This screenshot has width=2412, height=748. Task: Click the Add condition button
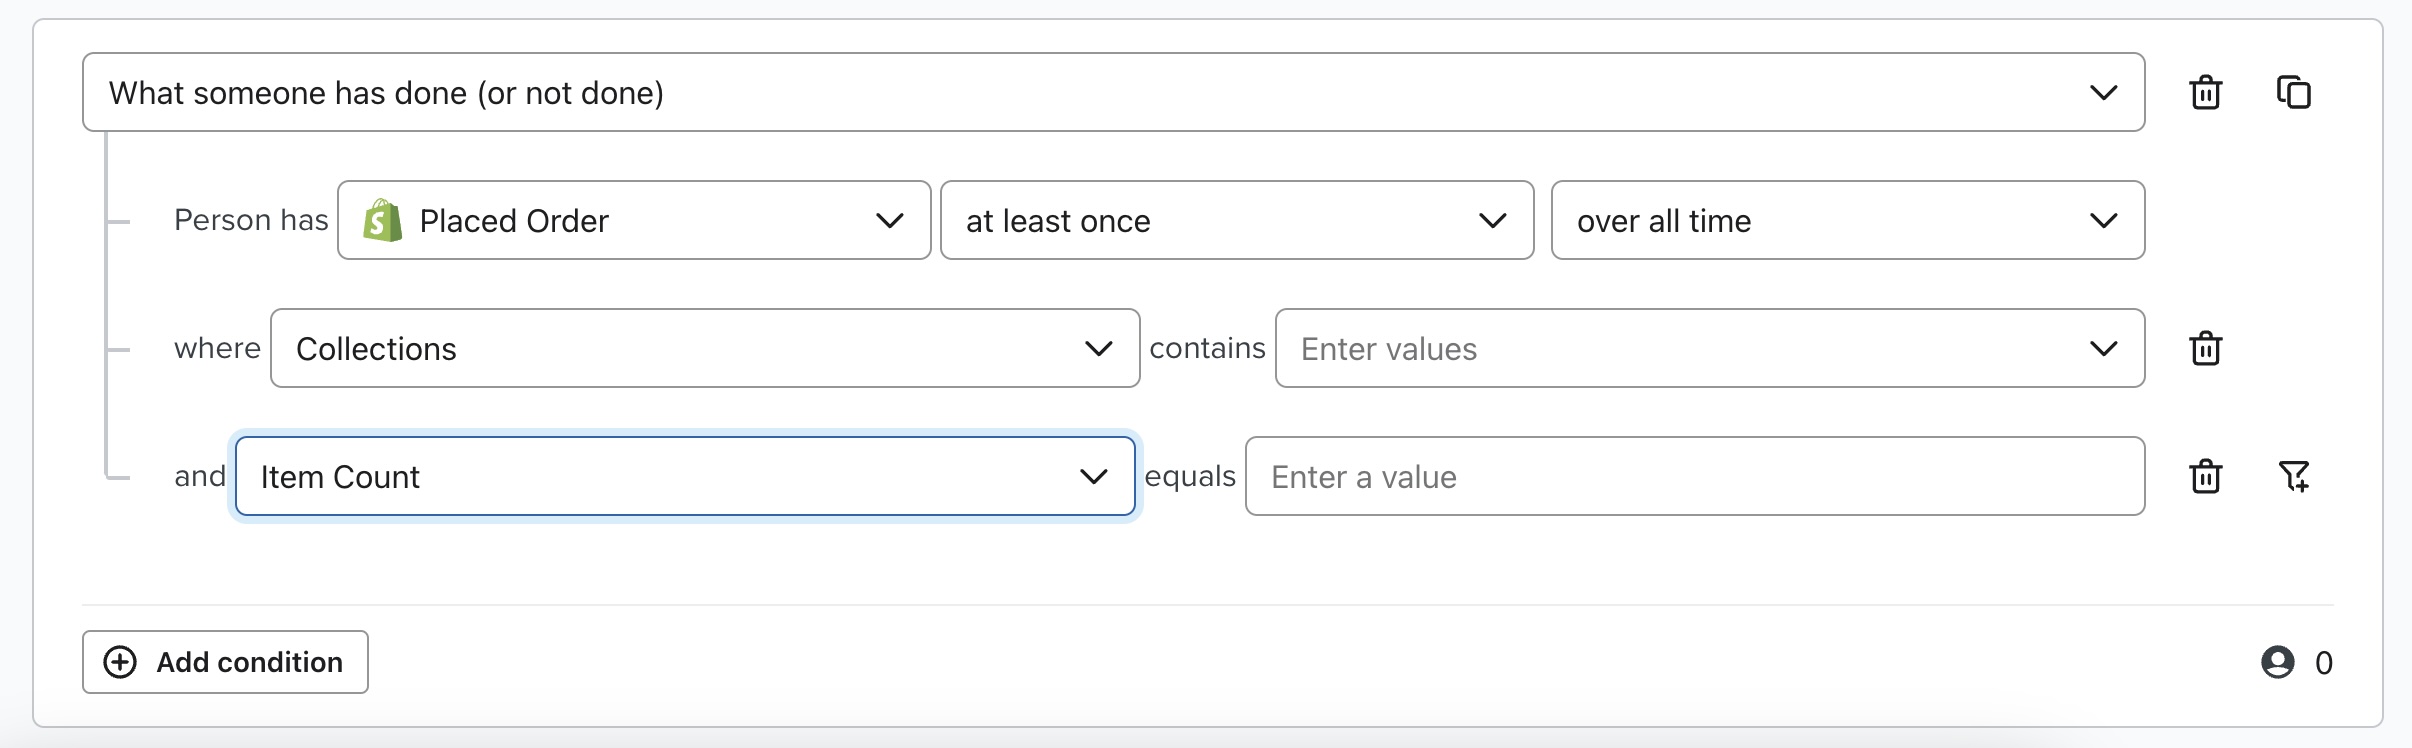tap(225, 662)
